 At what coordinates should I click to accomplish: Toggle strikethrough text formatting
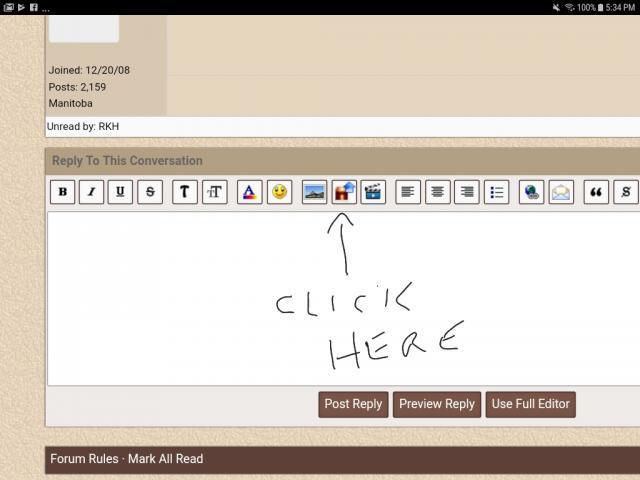point(150,192)
